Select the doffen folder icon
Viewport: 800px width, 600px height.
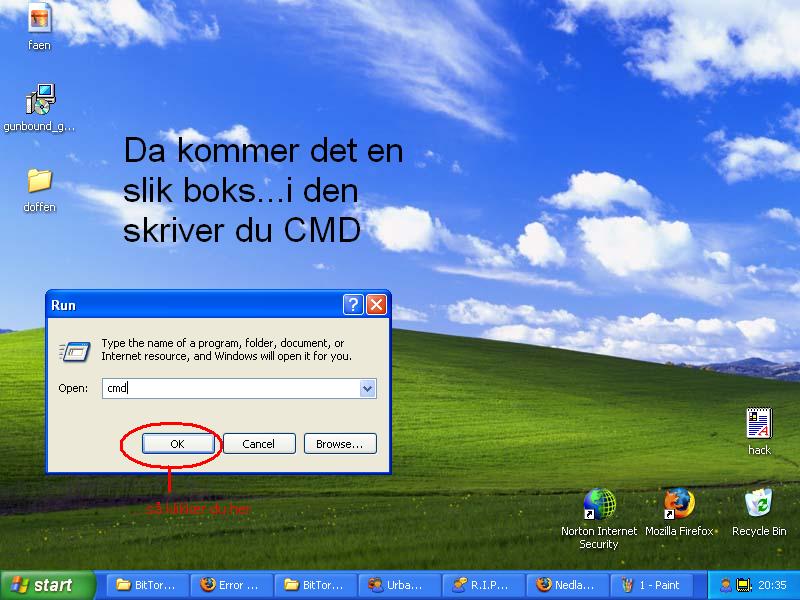point(39,191)
